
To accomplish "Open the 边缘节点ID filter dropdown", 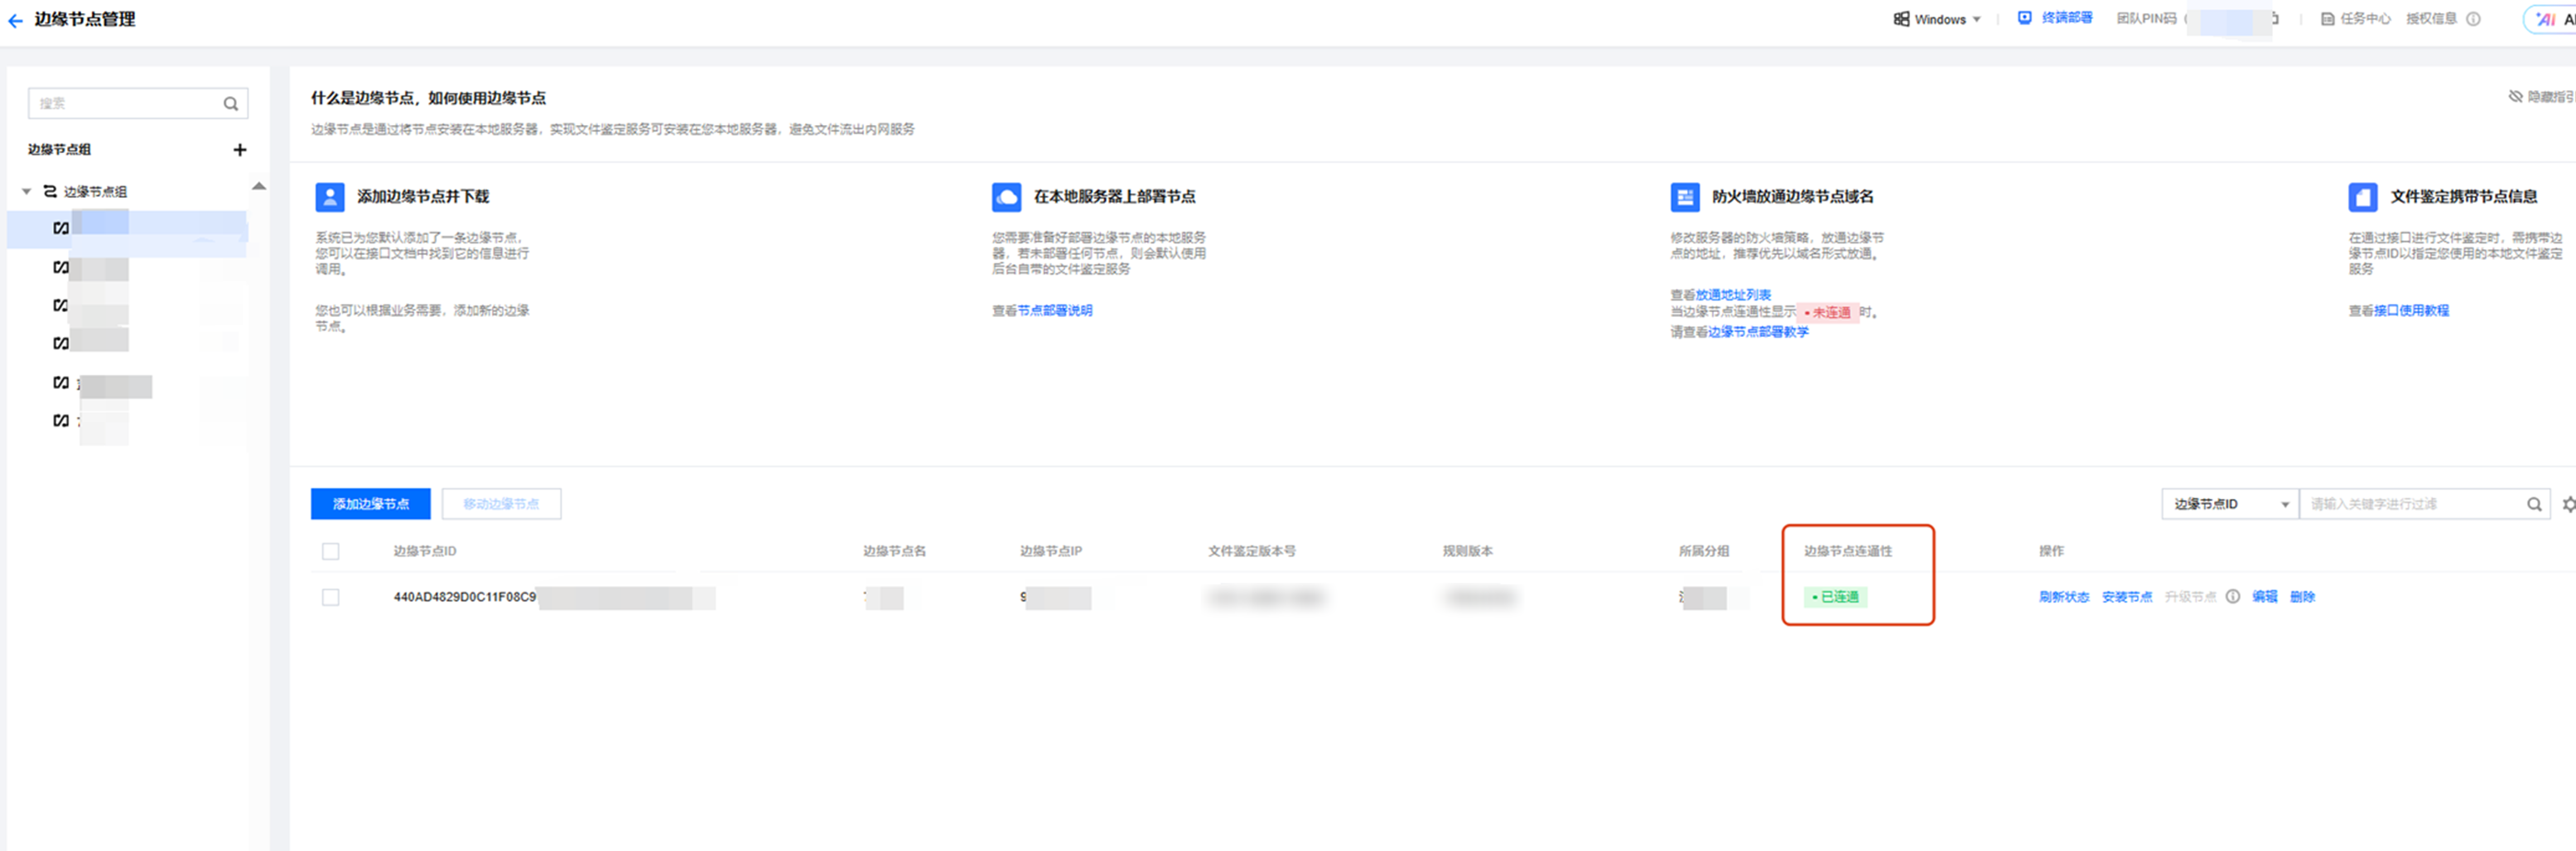I will [2229, 504].
